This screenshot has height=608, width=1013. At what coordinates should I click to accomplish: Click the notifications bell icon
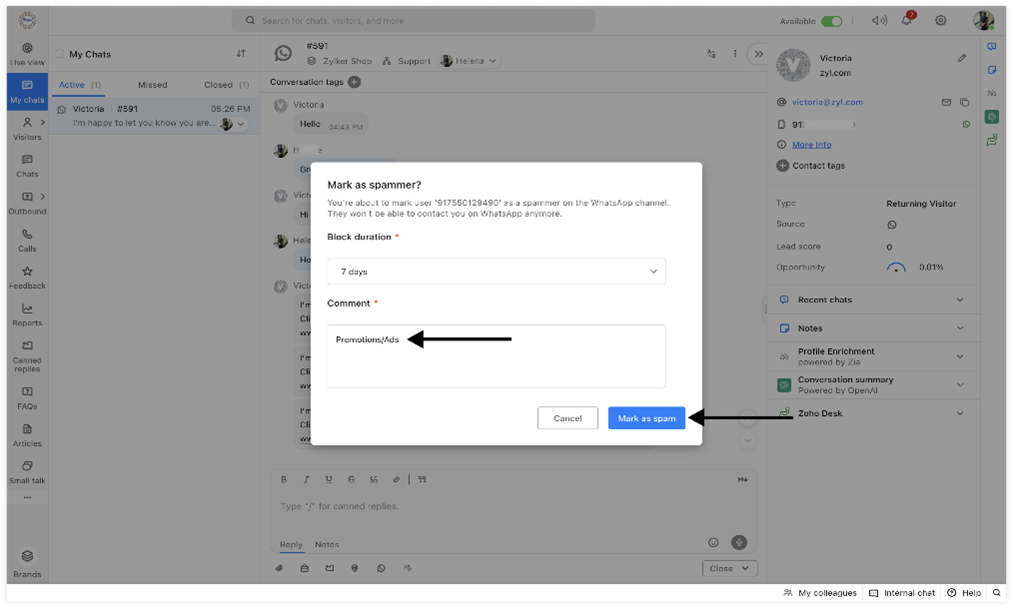click(908, 20)
